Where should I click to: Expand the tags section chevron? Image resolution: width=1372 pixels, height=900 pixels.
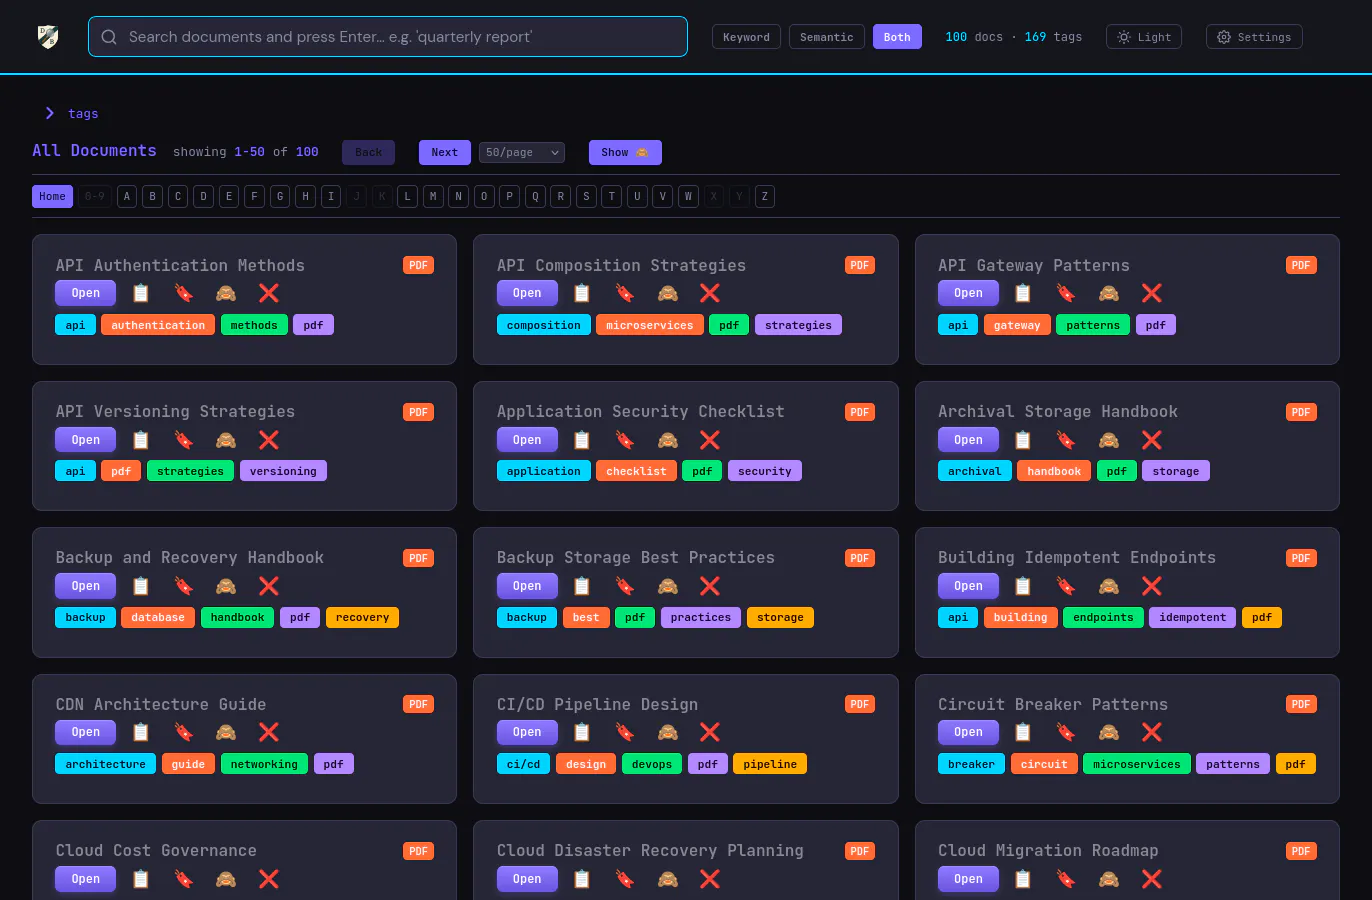click(50, 113)
